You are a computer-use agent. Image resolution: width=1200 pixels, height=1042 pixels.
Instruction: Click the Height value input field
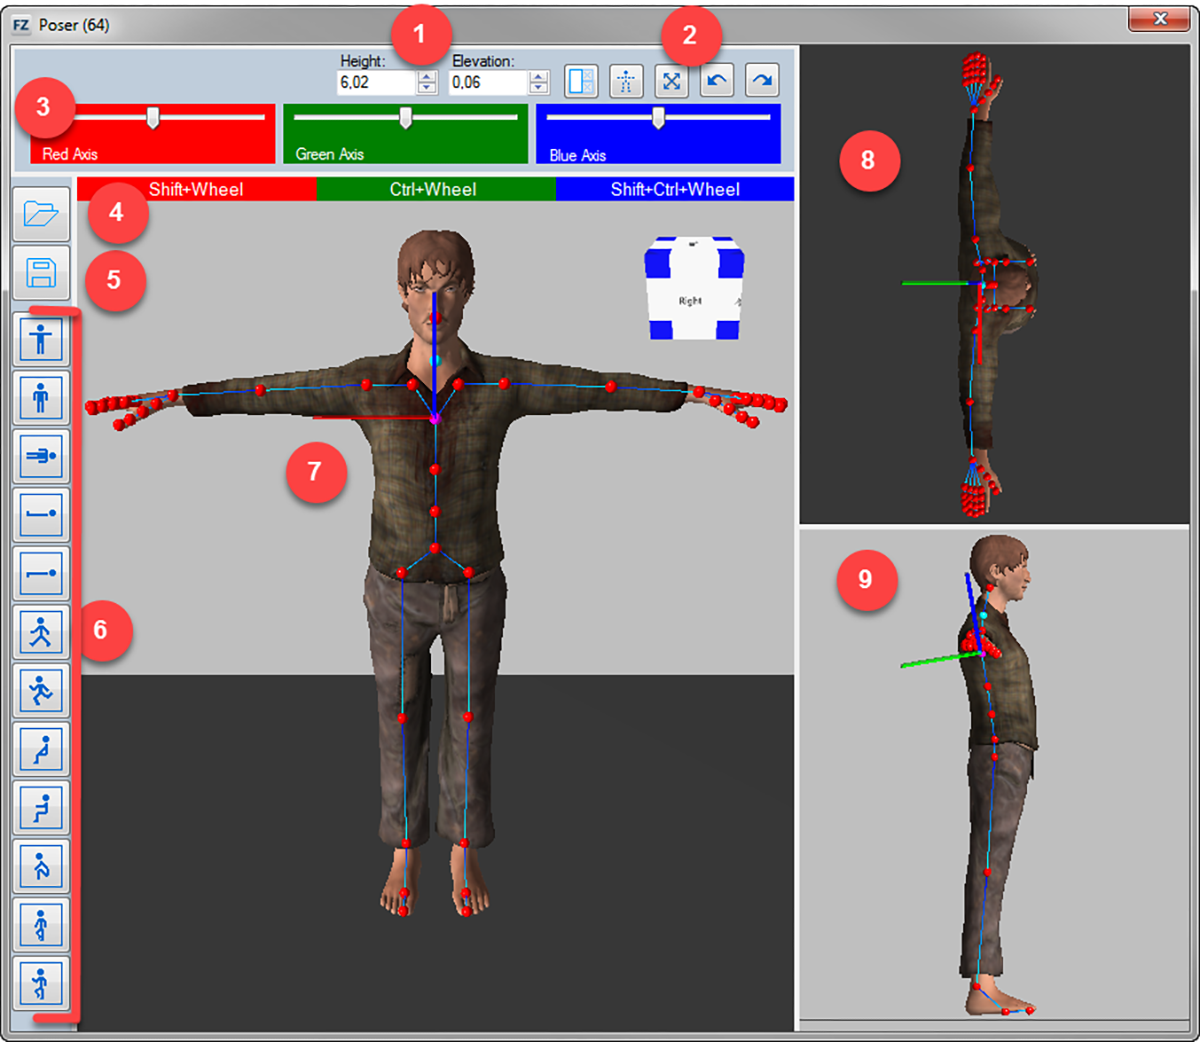point(375,83)
